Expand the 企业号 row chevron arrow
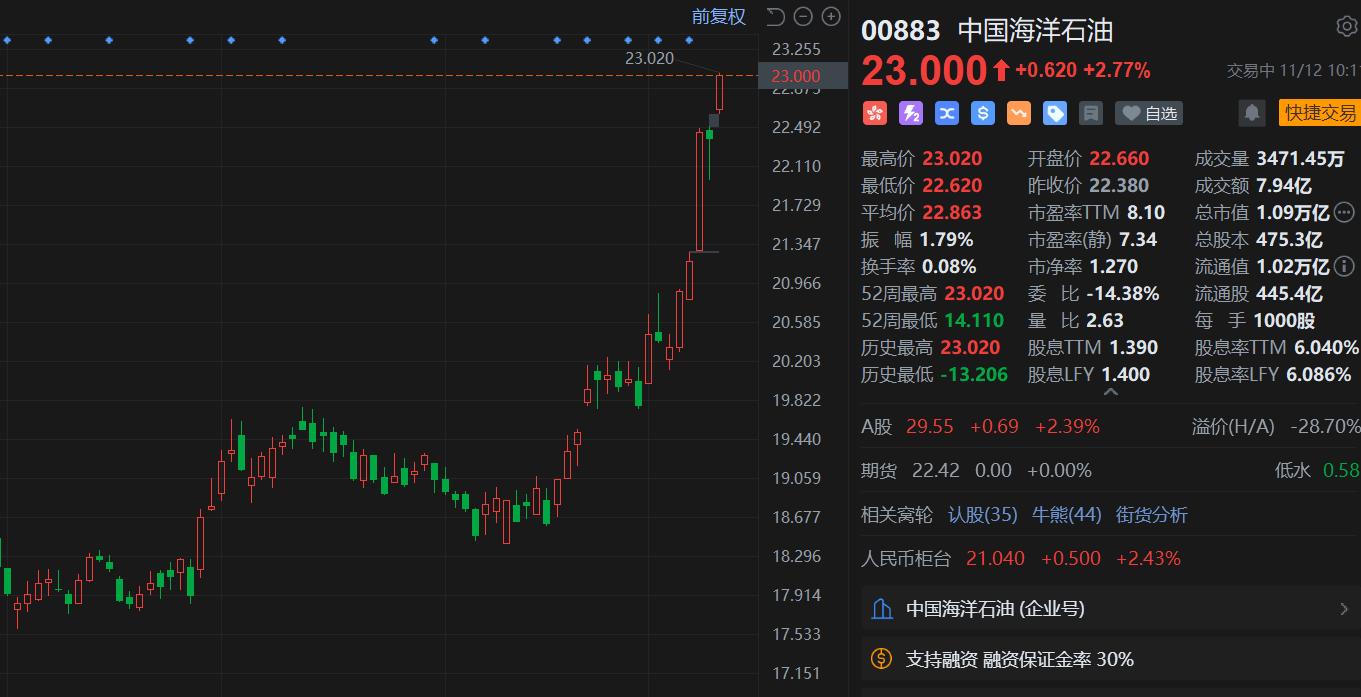The image size is (1361, 697). [x=1343, y=608]
